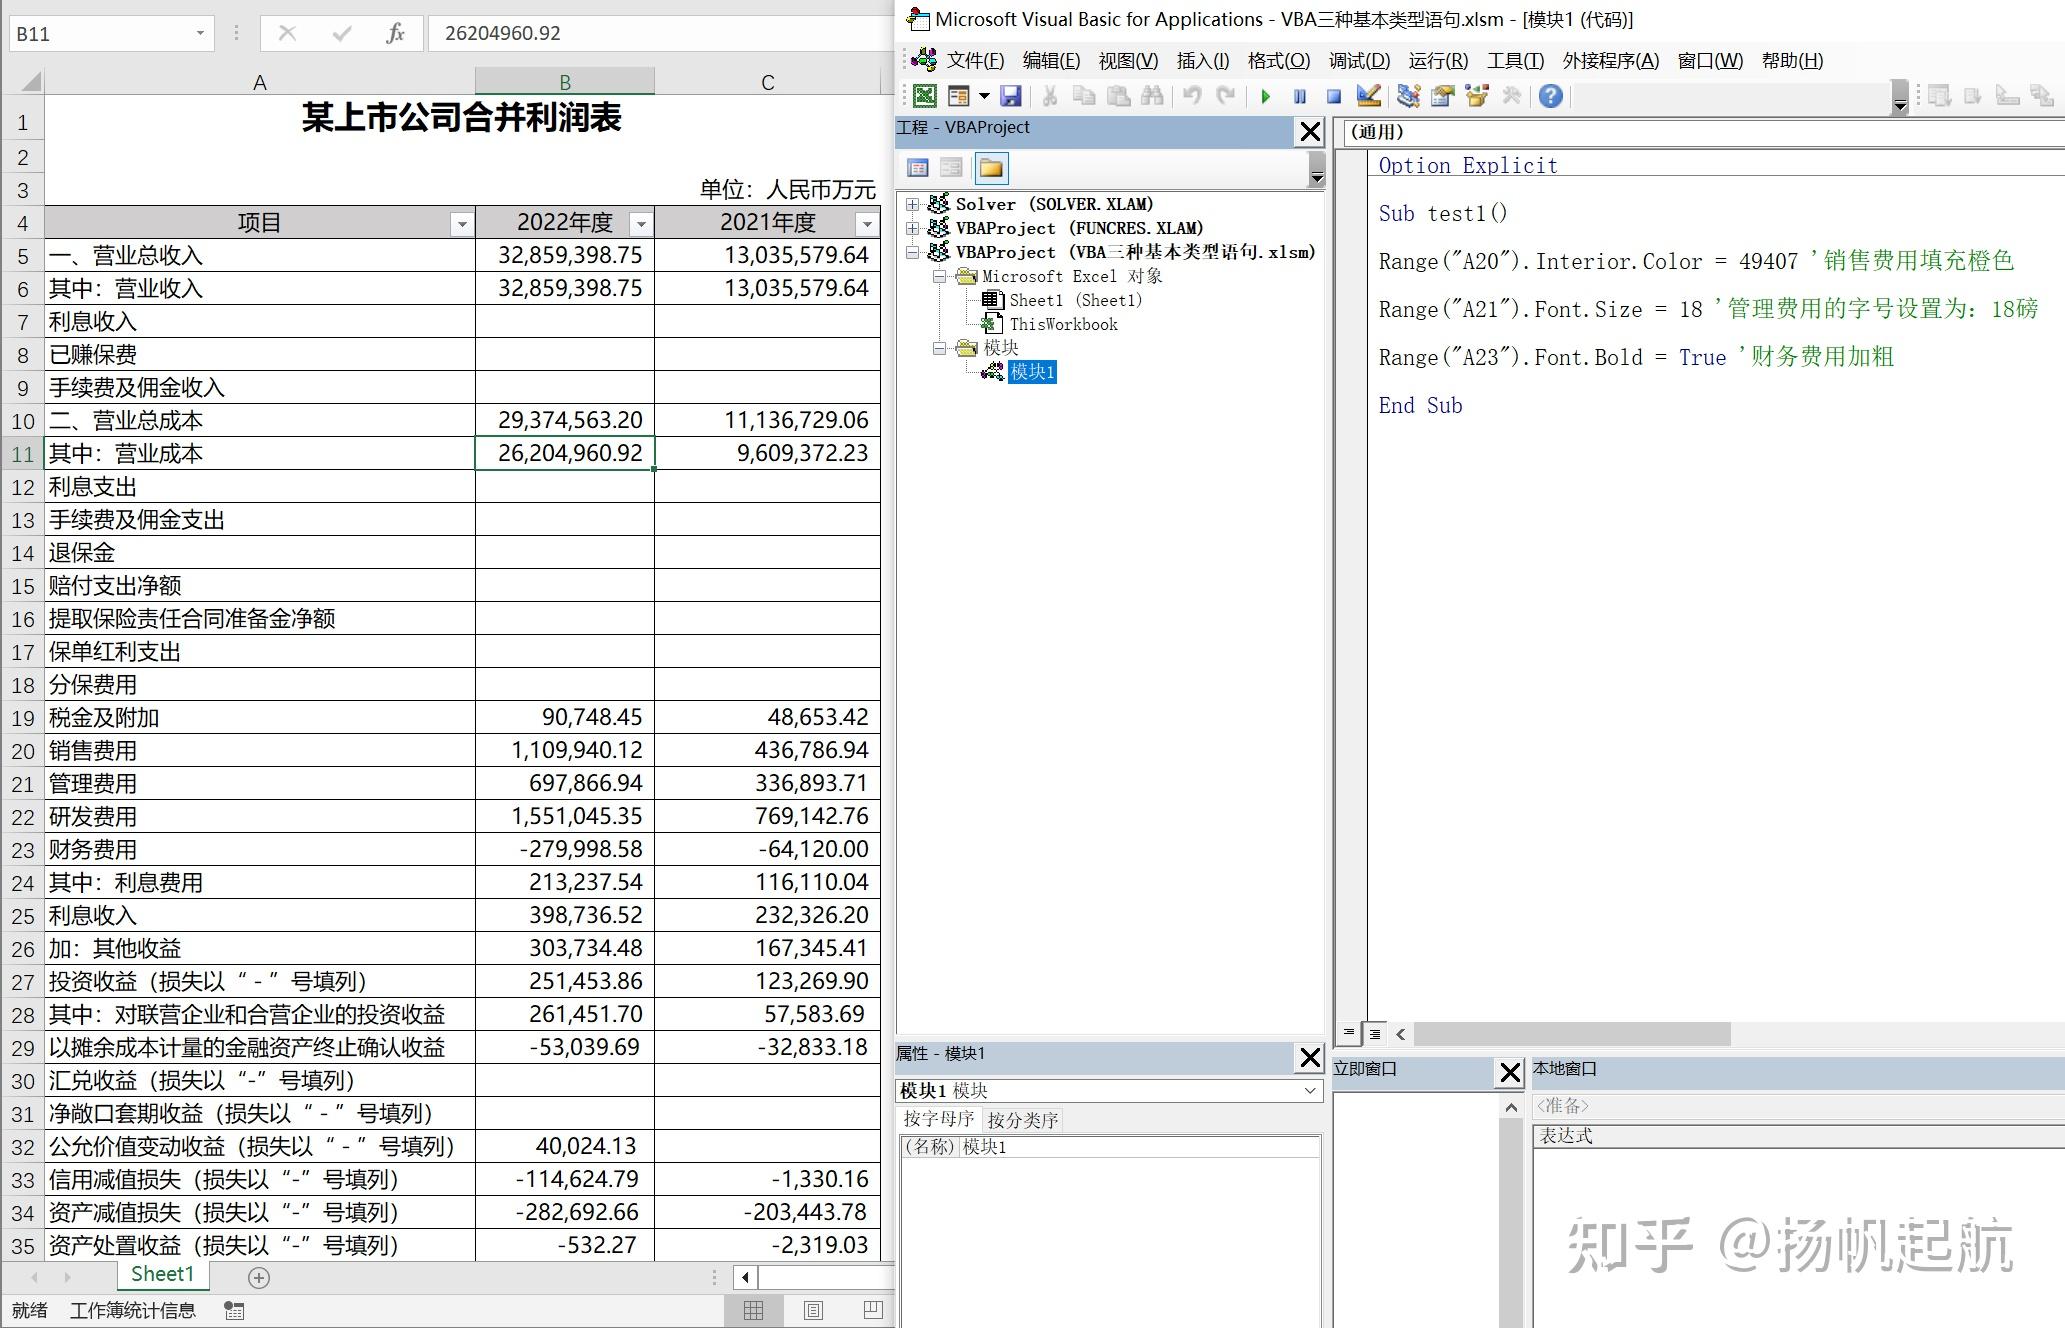Switch to Full Module View button
This screenshot has height=1328, width=2065.
(x=1375, y=1034)
